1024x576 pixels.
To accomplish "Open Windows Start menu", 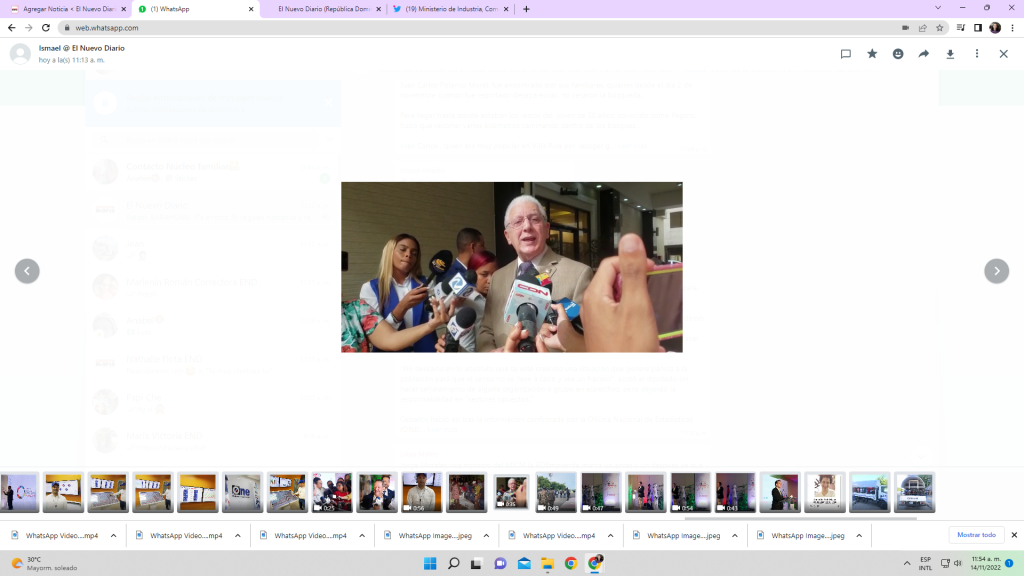I will coord(429,563).
